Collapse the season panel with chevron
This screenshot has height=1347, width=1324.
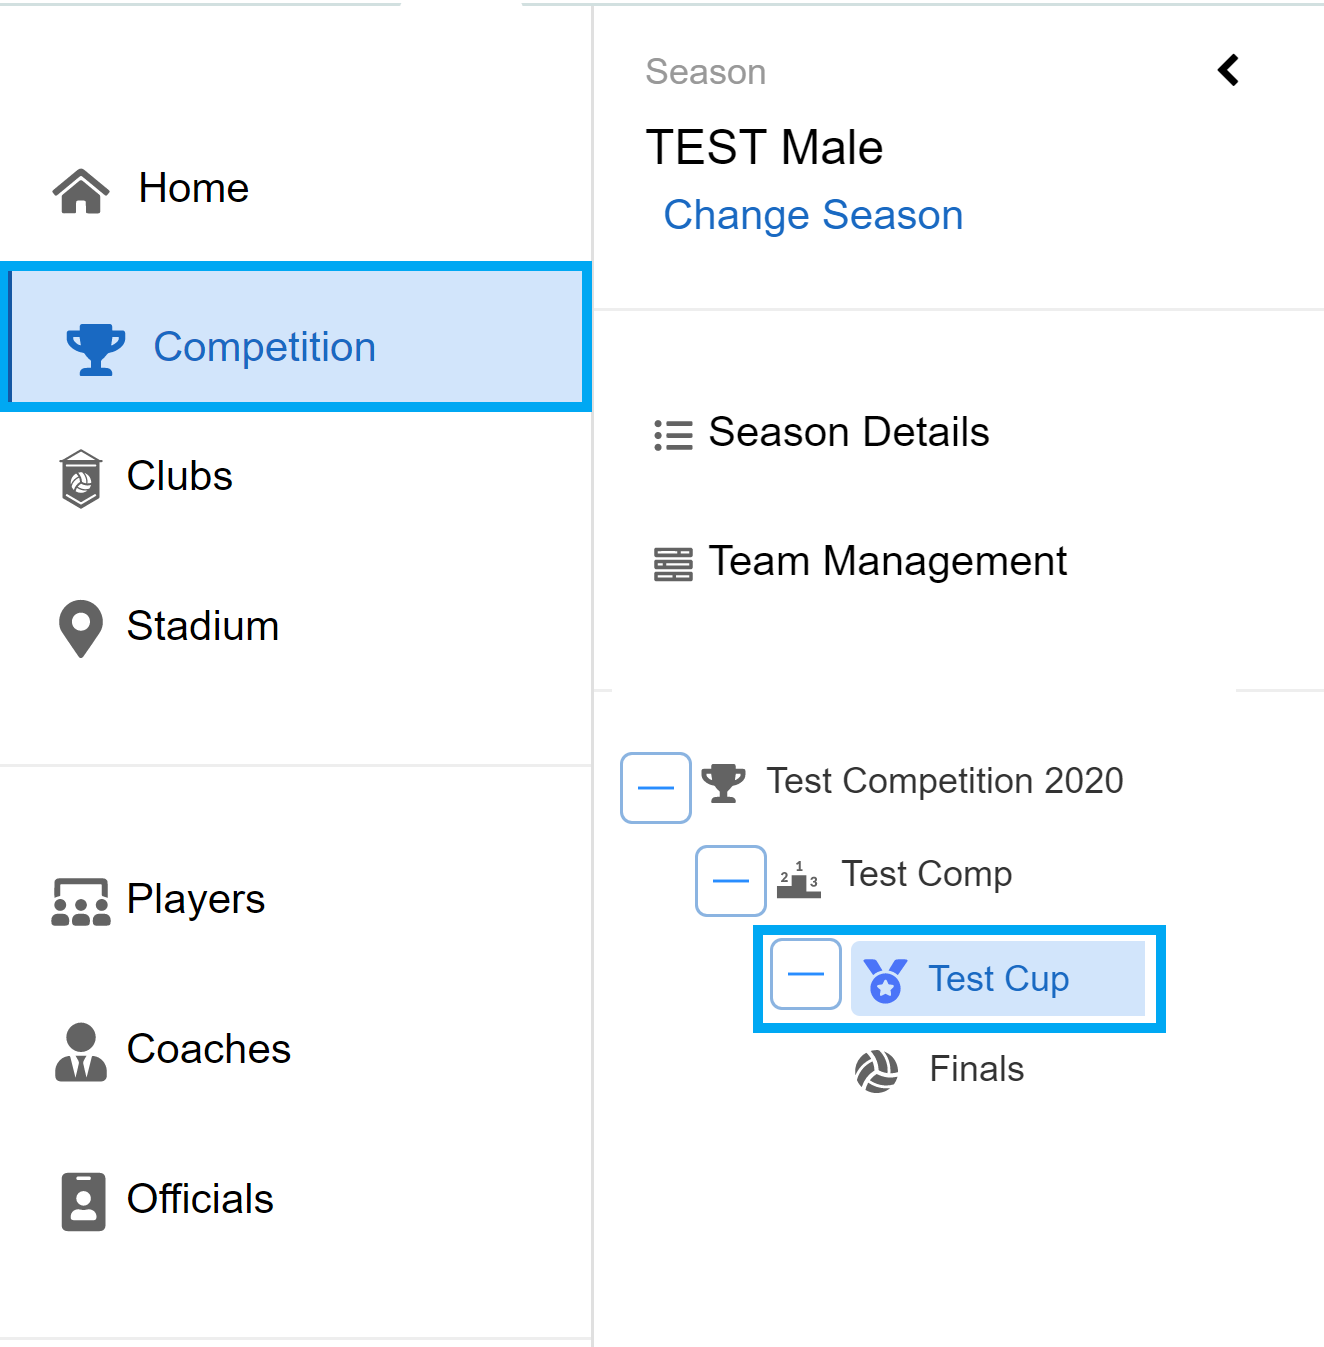pos(1229,70)
